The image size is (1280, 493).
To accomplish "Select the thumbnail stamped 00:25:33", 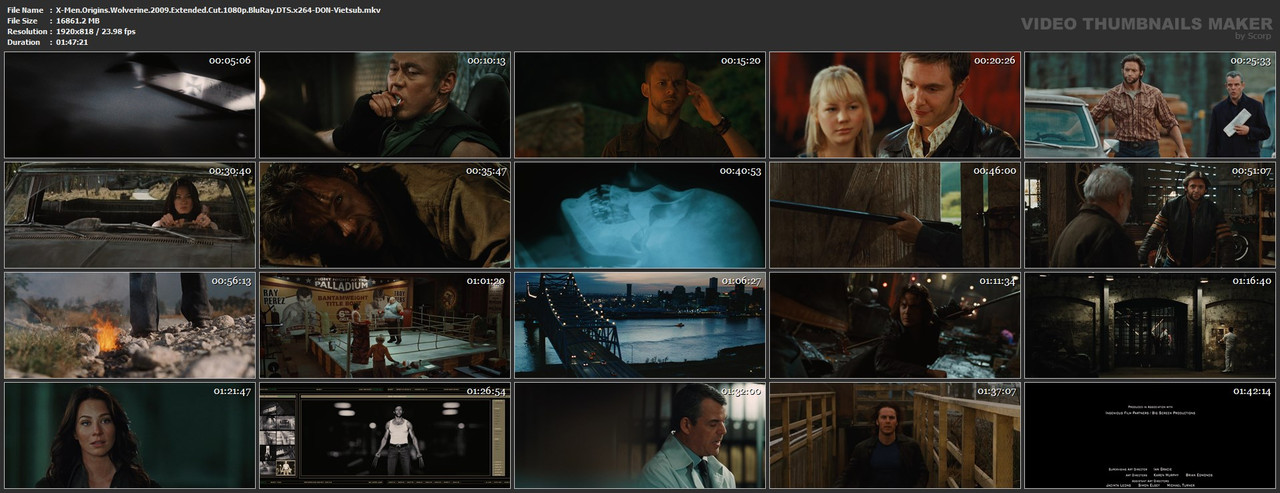I will coord(1150,105).
